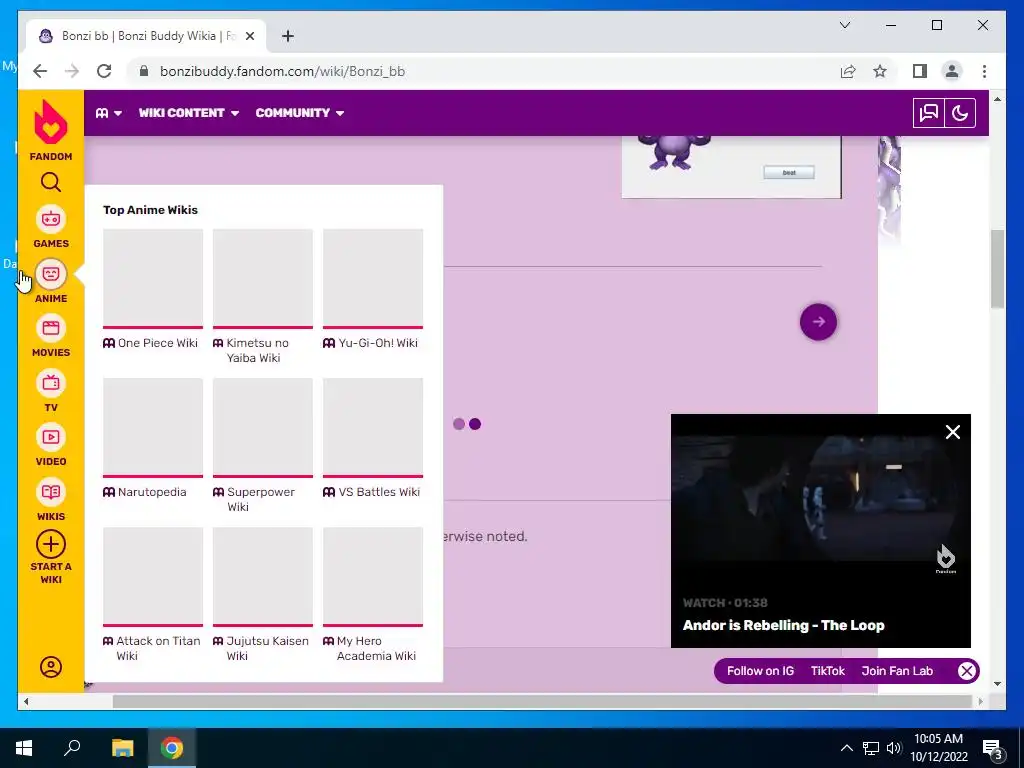Open One Piece Wiki link
This screenshot has width=1024, height=768.
point(157,343)
